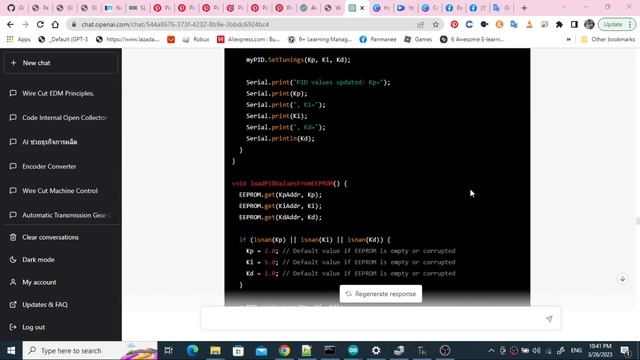Switch to the first GitHub tab
This screenshot has height=360, width=640.
16,8
